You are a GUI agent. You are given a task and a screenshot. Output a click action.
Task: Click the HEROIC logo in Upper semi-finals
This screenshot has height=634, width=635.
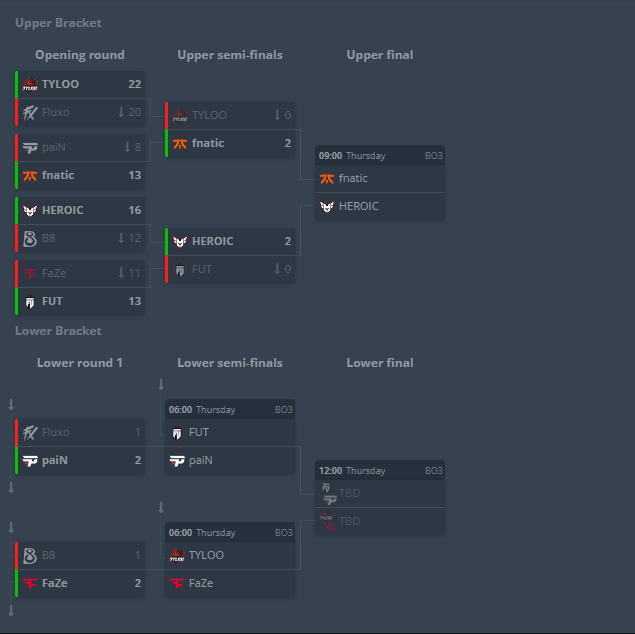(180, 242)
